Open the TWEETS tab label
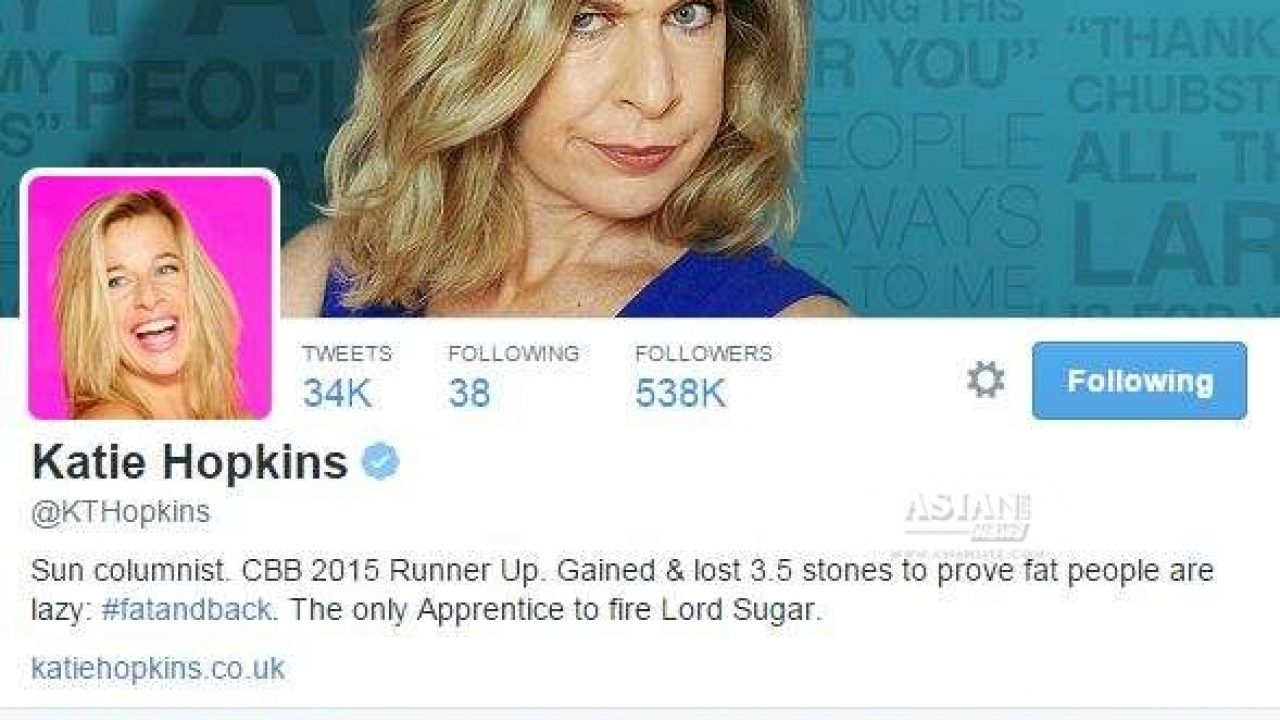 pyautogui.click(x=347, y=354)
